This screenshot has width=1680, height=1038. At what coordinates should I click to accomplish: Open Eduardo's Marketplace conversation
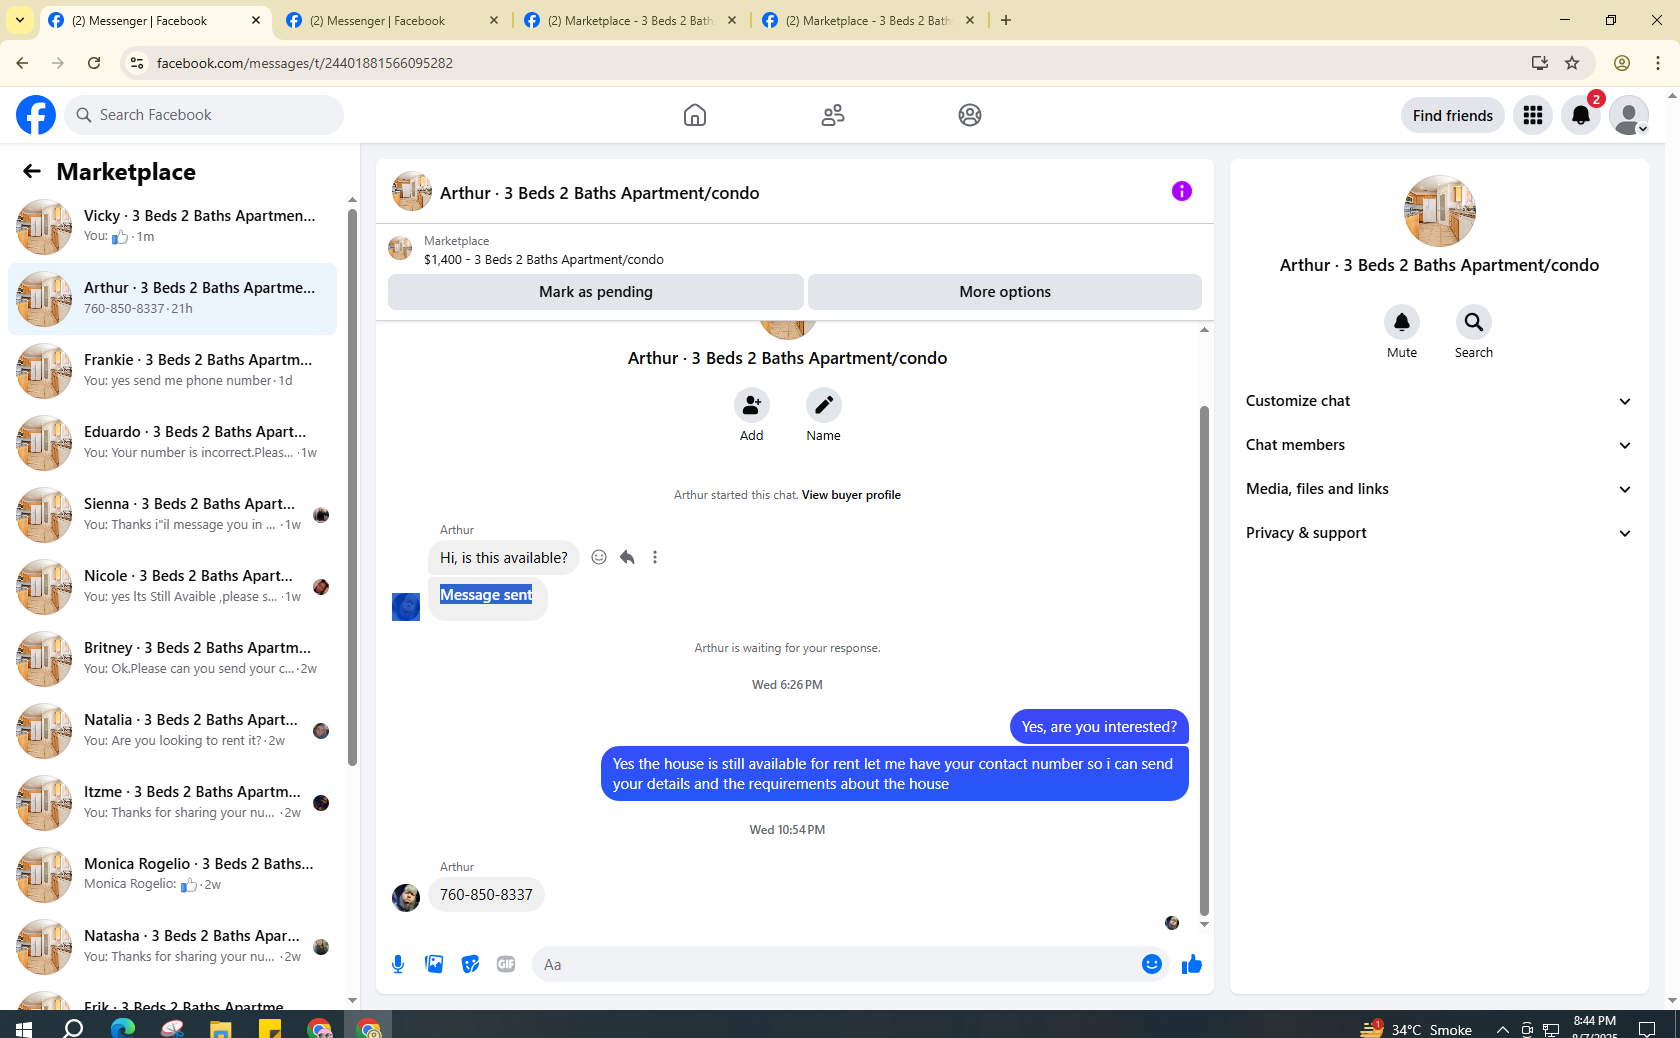coord(172,443)
